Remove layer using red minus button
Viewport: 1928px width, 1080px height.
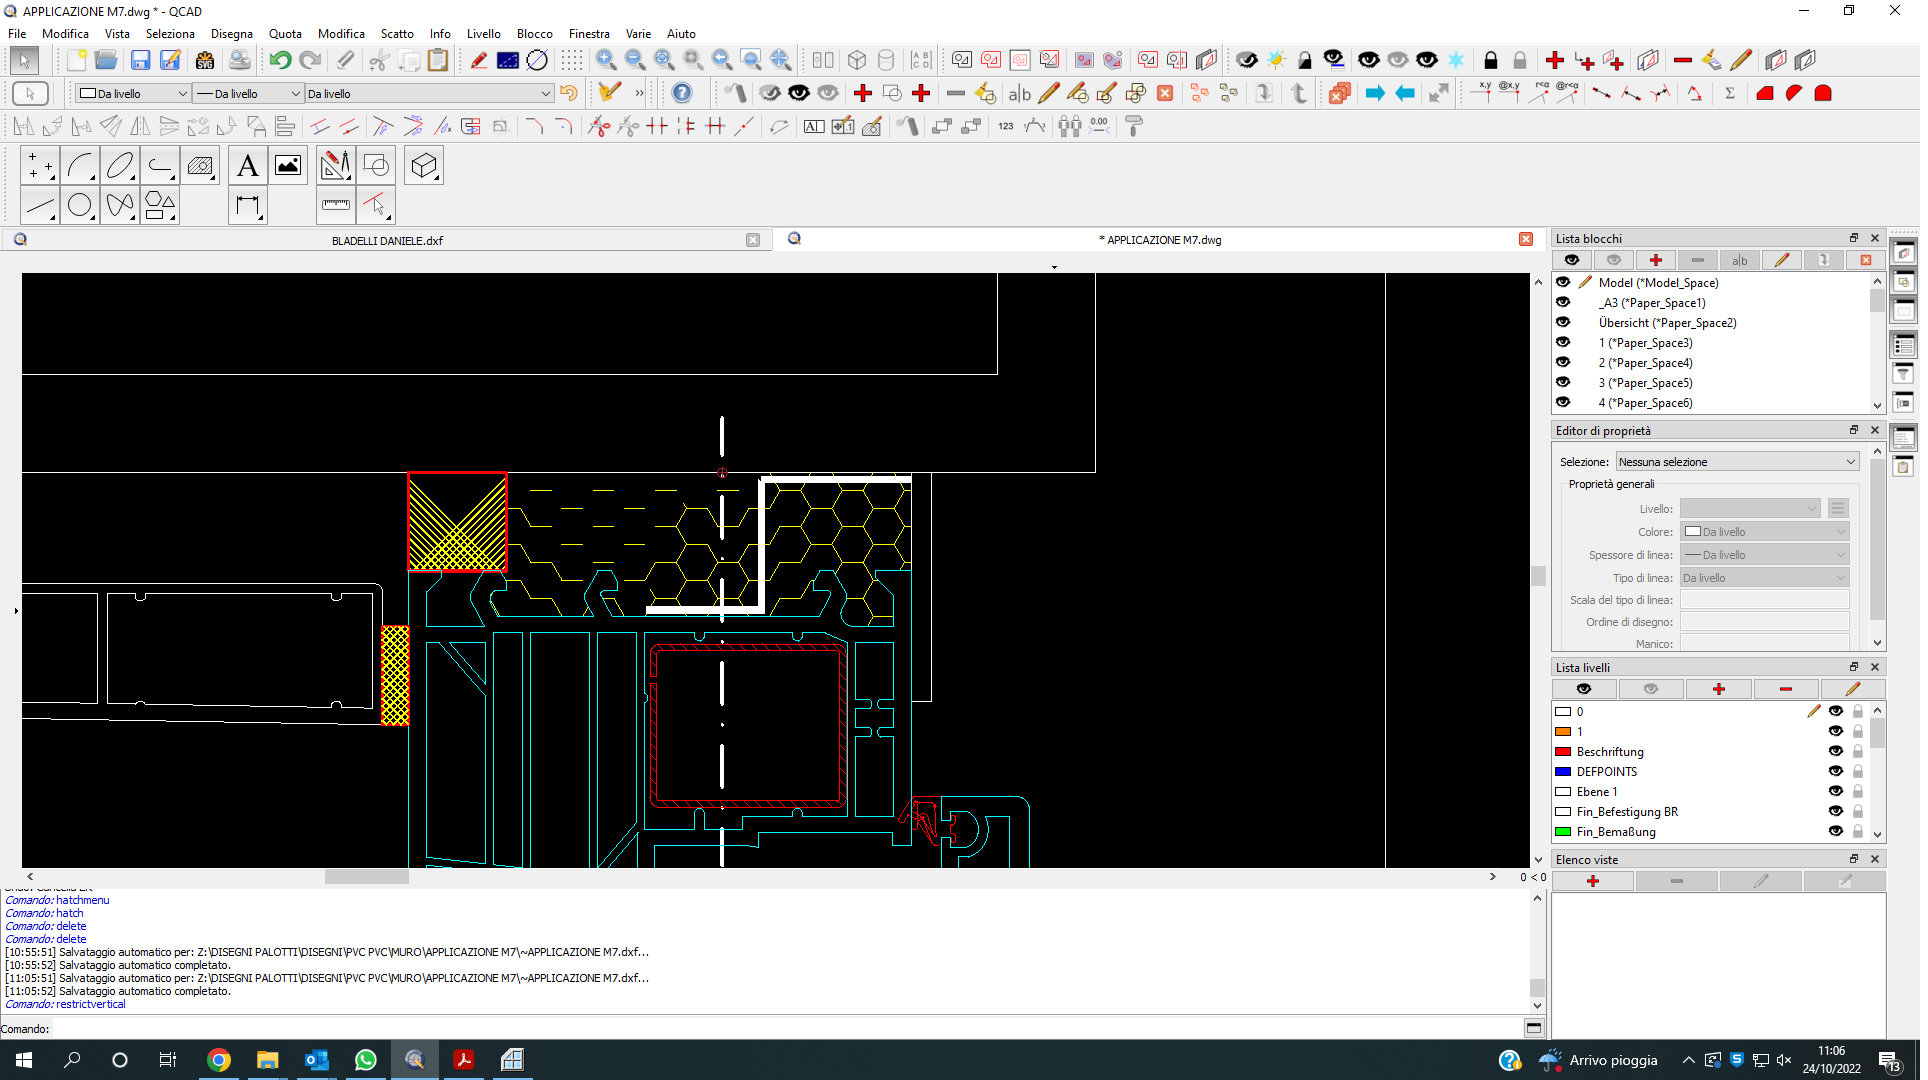[1786, 689]
